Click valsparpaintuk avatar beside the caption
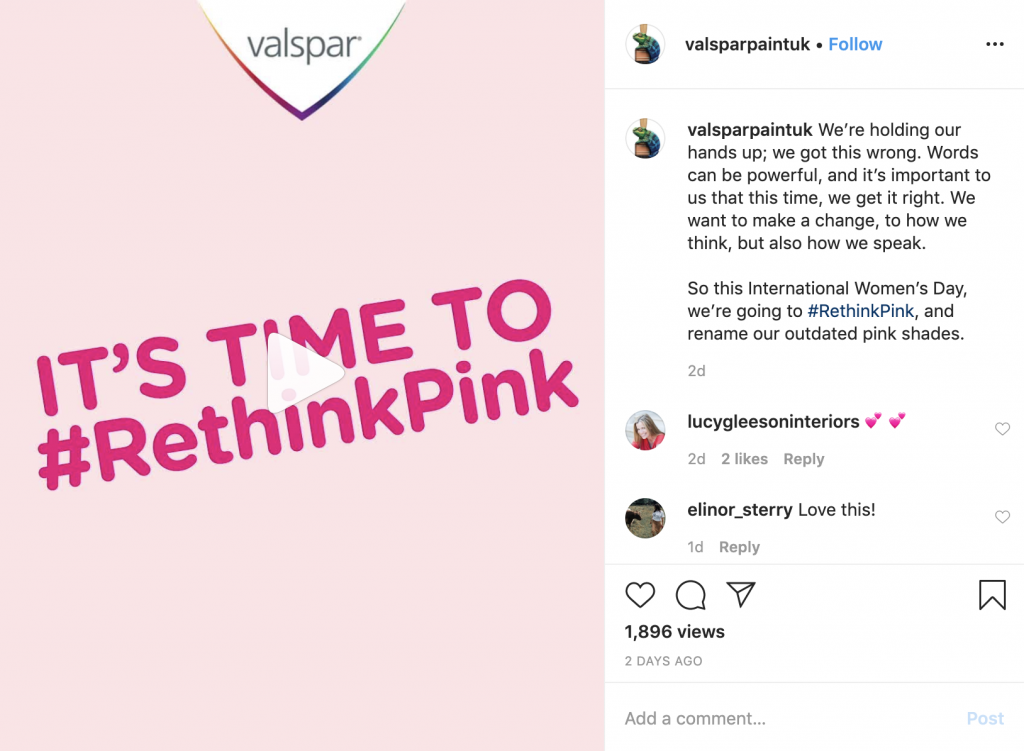The width and height of the screenshot is (1024, 751). coord(645,138)
